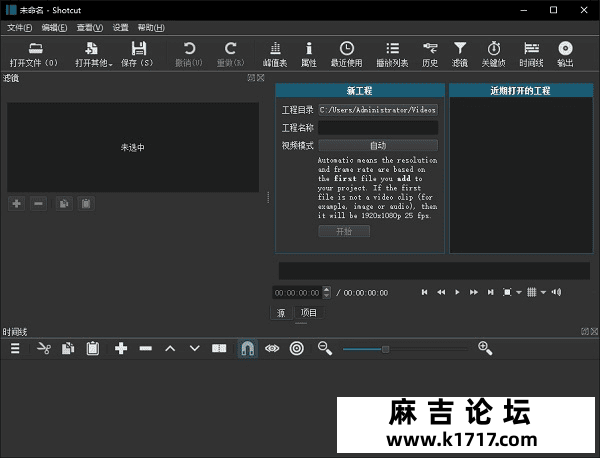Screen dimensions: 600x458
Task: Close the 滤镜 panel
Action: (261, 78)
